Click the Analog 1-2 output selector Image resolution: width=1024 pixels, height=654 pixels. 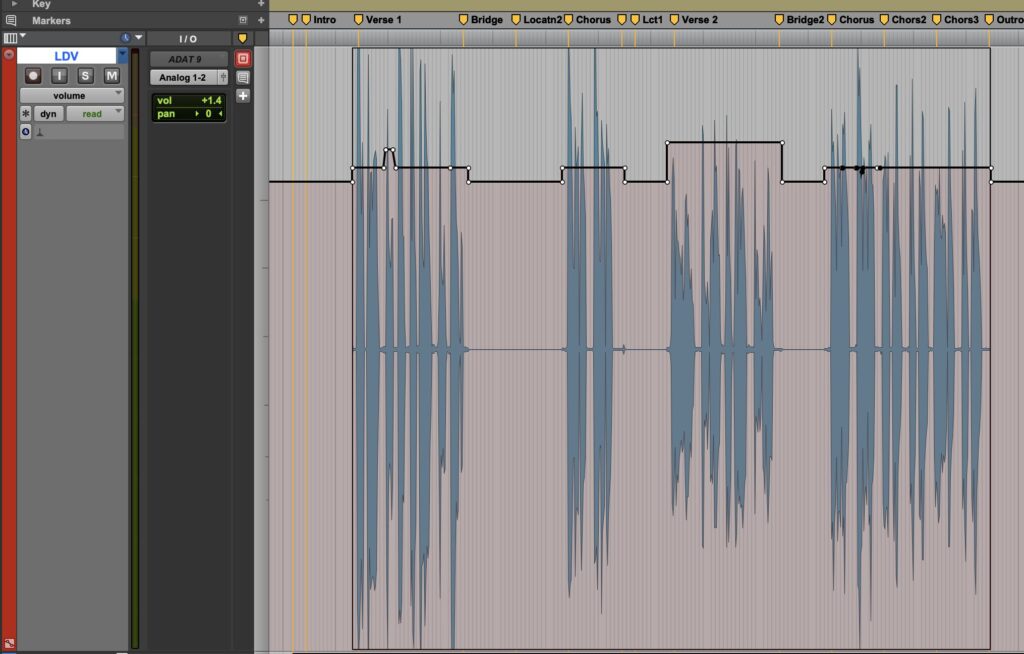point(183,77)
